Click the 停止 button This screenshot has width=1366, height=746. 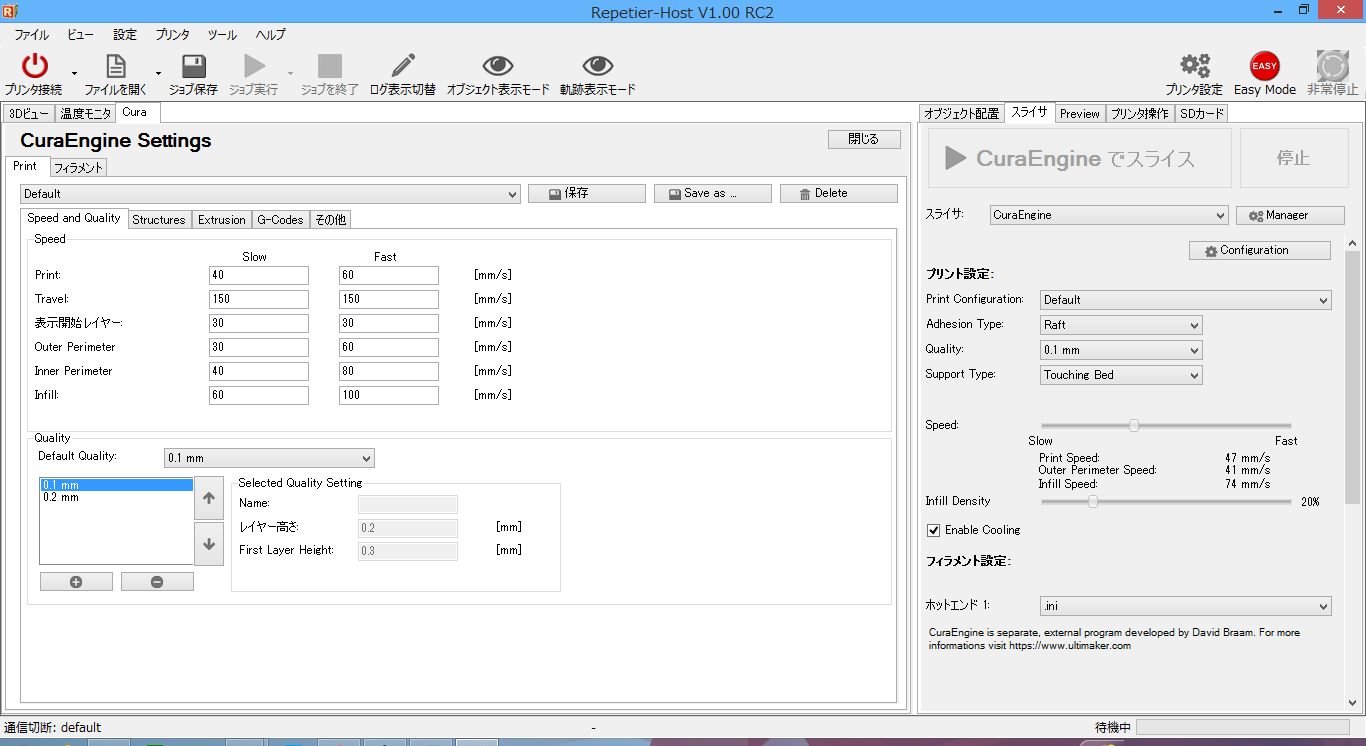click(1294, 159)
